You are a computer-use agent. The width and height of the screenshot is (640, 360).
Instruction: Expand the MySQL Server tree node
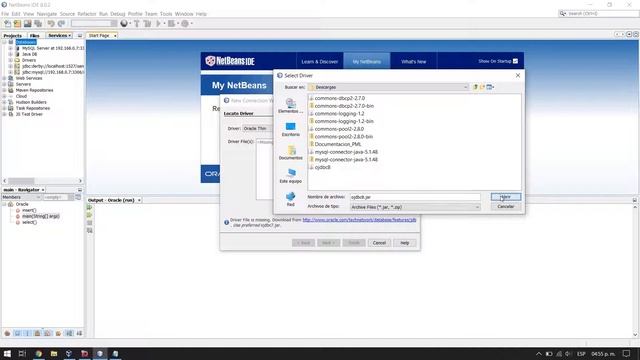coord(11,48)
